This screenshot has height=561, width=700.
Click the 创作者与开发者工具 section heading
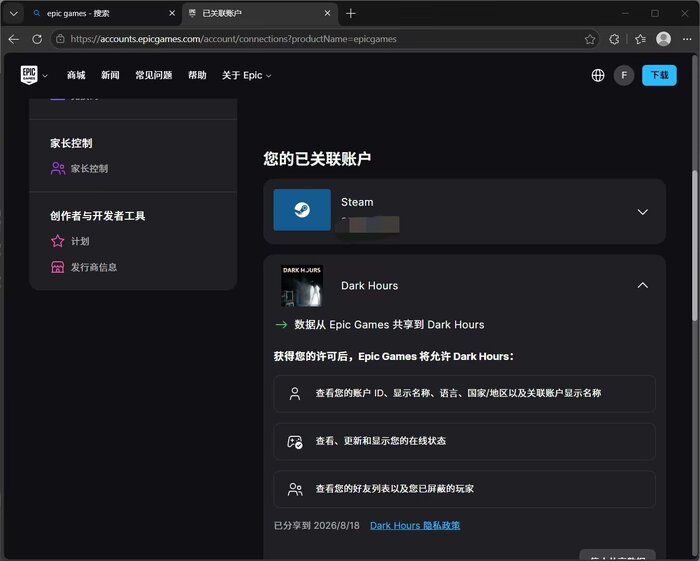pos(97,216)
